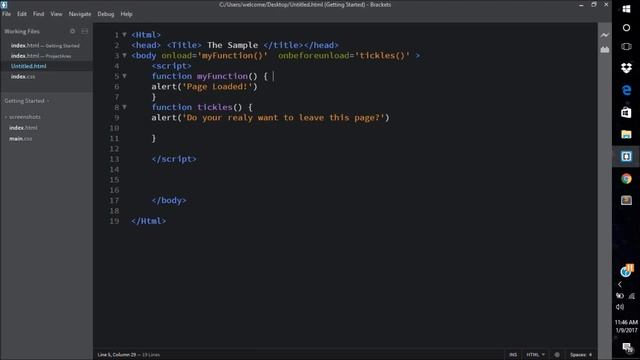Show hidden system tray icons chevron

click(620, 284)
